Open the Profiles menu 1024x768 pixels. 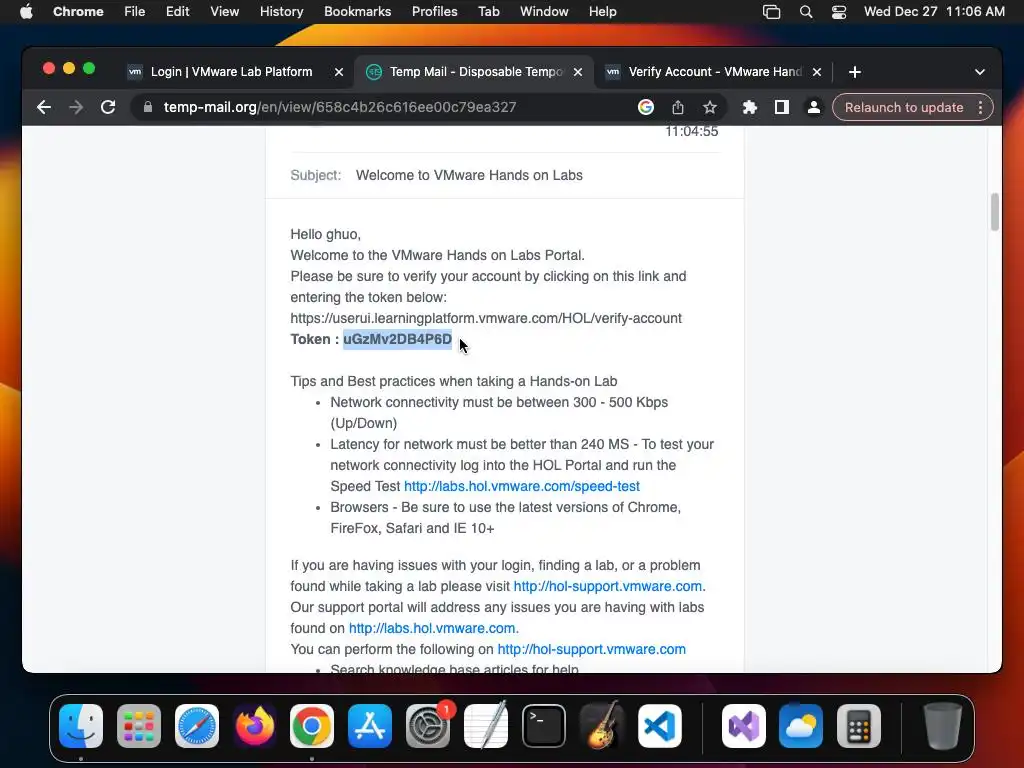tap(434, 12)
